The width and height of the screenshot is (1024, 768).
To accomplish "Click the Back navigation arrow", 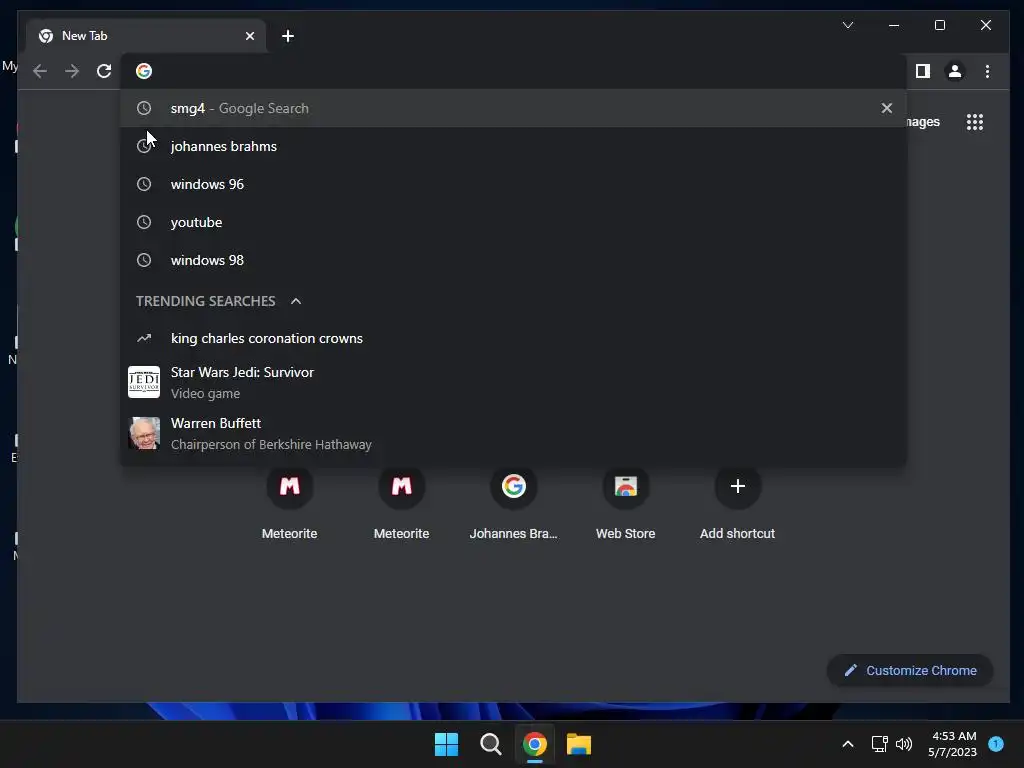I will point(40,71).
